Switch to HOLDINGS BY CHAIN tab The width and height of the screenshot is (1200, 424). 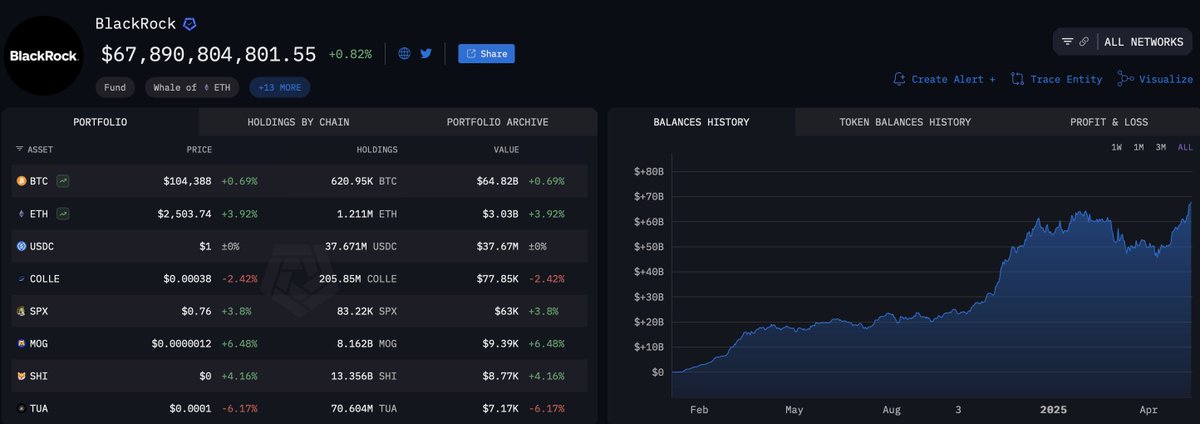point(298,122)
